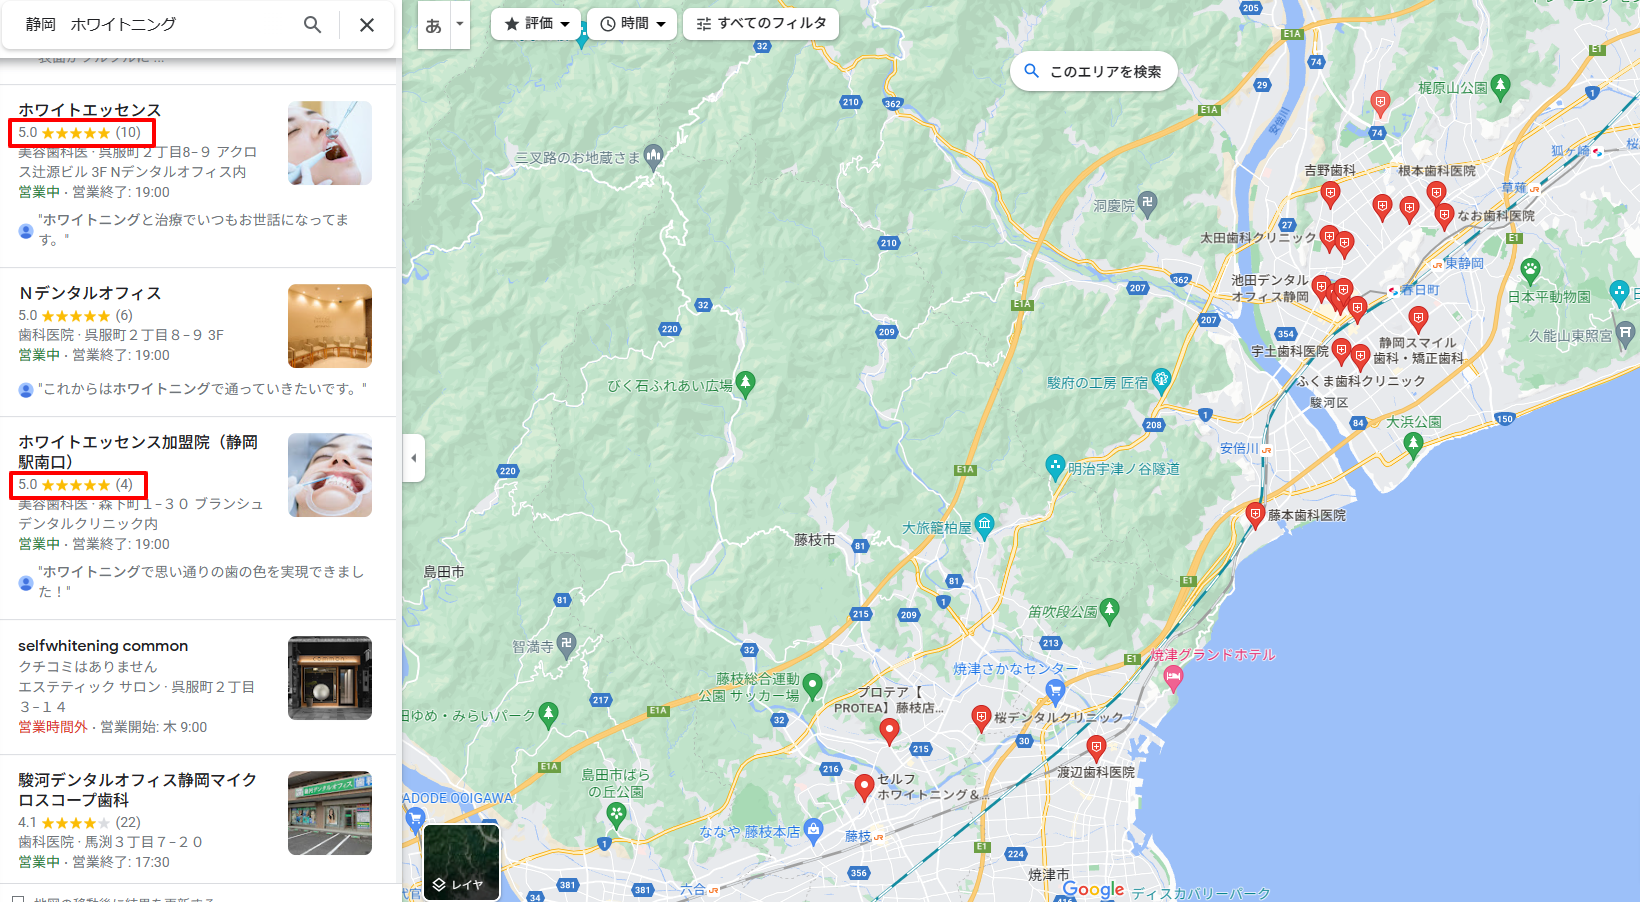Screen dimensions: 1640x902
Task: Click the 5.0 (6) rating of Nデンタルオフィス
Action: coord(75,315)
